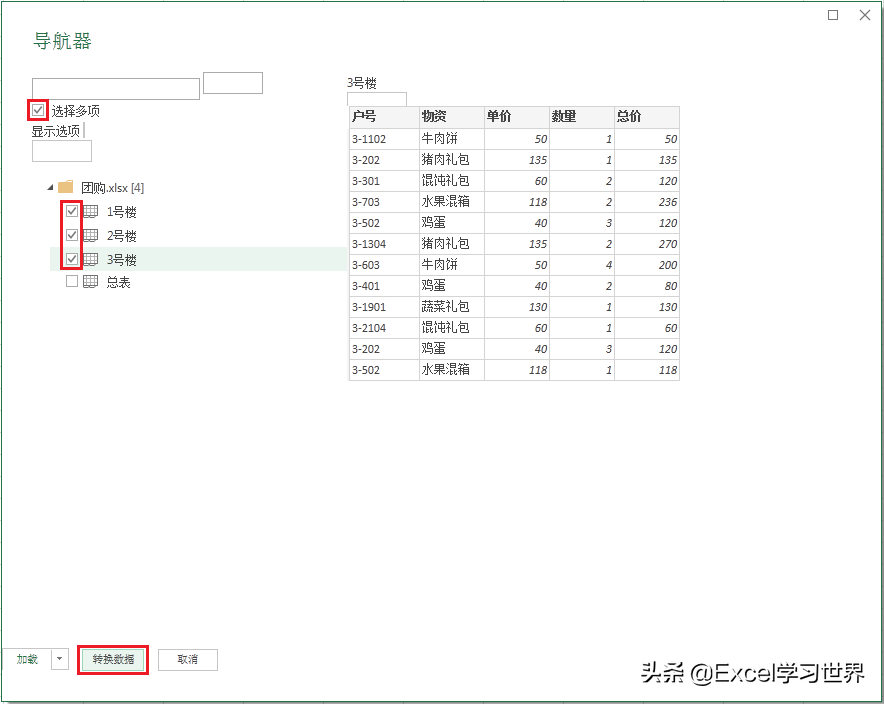Click the total price cell 80
The width and height of the screenshot is (884, 704).
click(647, 286)
